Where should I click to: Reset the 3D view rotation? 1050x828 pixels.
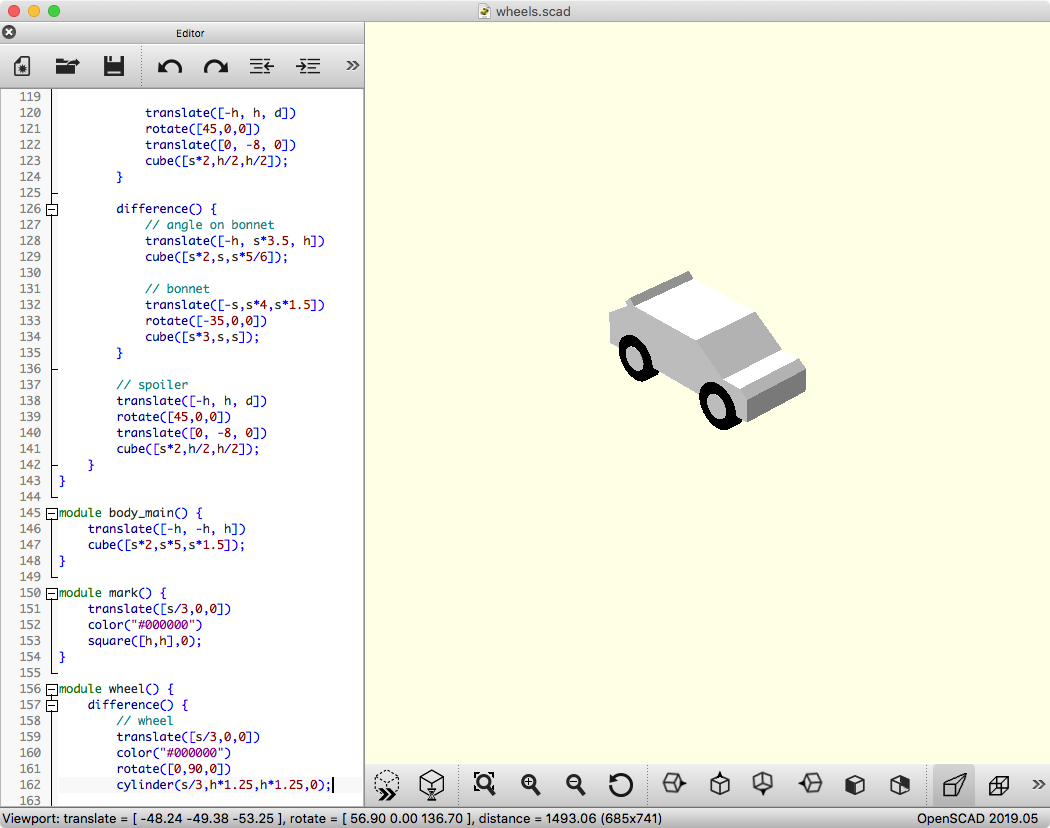(x=620, y=785)
